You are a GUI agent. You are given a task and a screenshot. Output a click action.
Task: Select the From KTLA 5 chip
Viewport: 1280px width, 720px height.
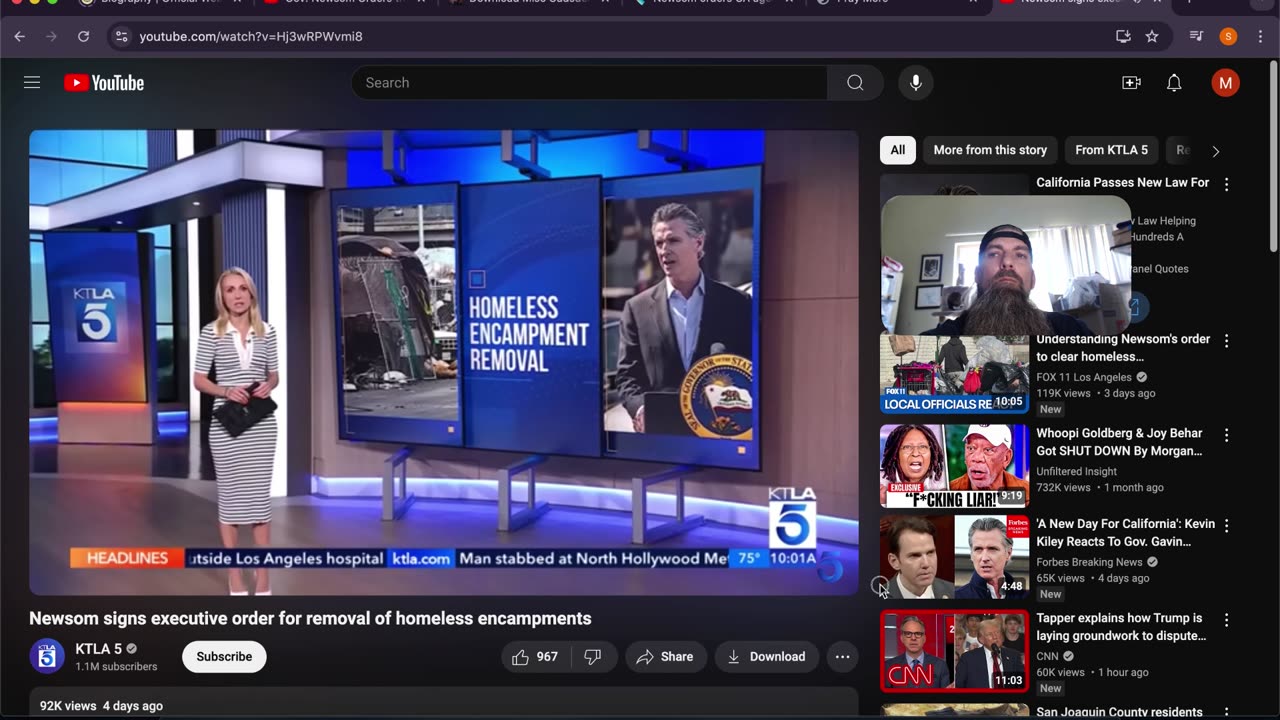[1111, 150]
